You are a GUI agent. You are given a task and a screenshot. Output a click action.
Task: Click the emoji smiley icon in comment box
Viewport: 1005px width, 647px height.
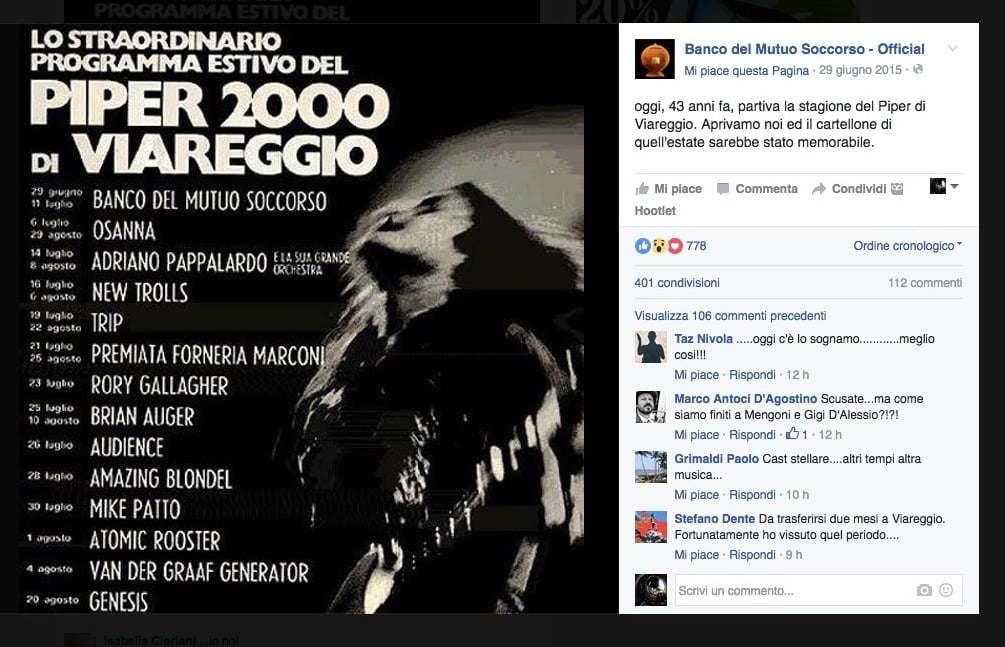[946, 590]
